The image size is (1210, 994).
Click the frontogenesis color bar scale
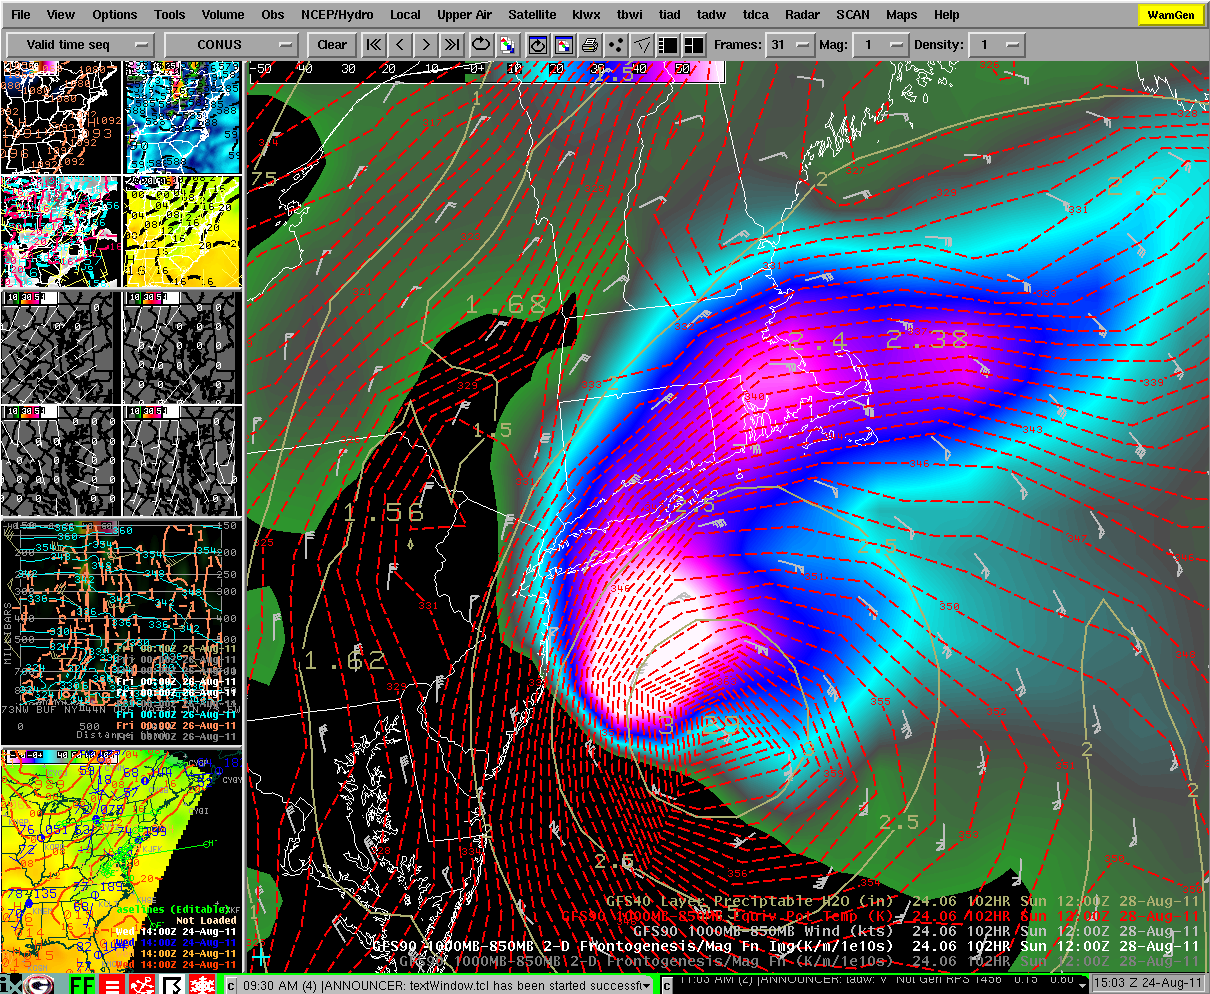click(x=485, y=70)
